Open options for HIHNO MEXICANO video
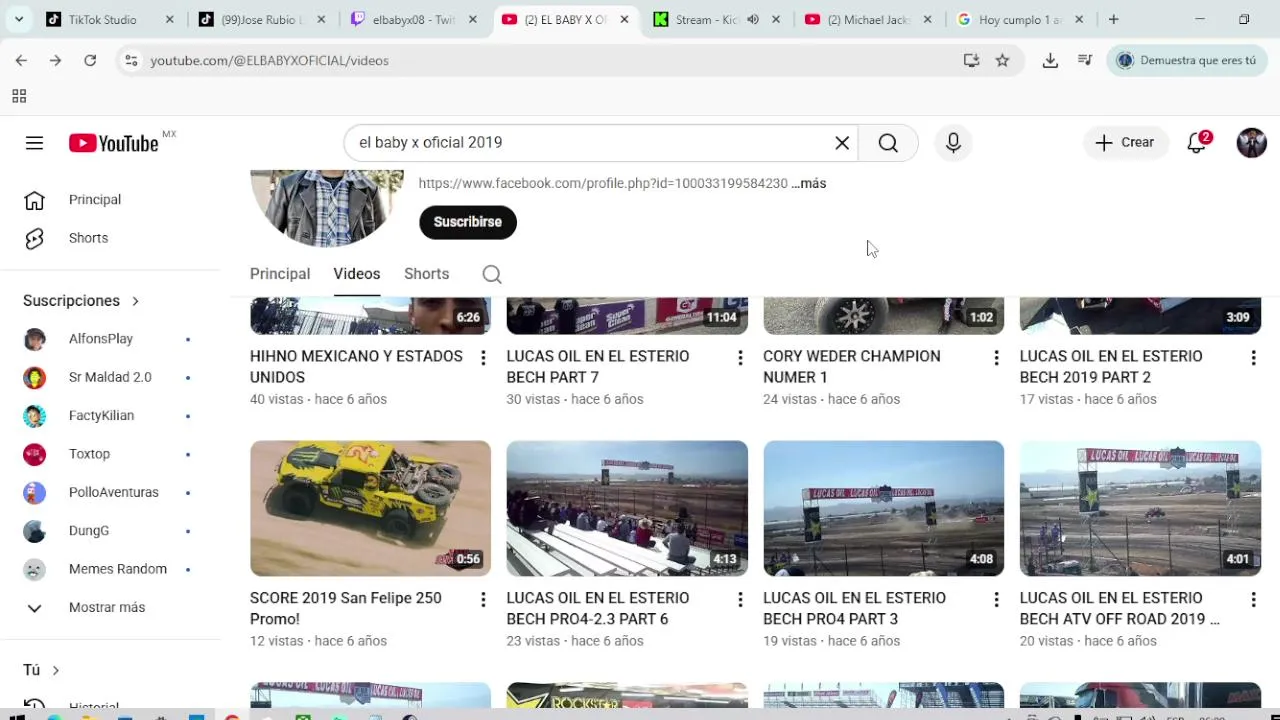This screenshot has width=1280, height=720. tap(483, 358)
